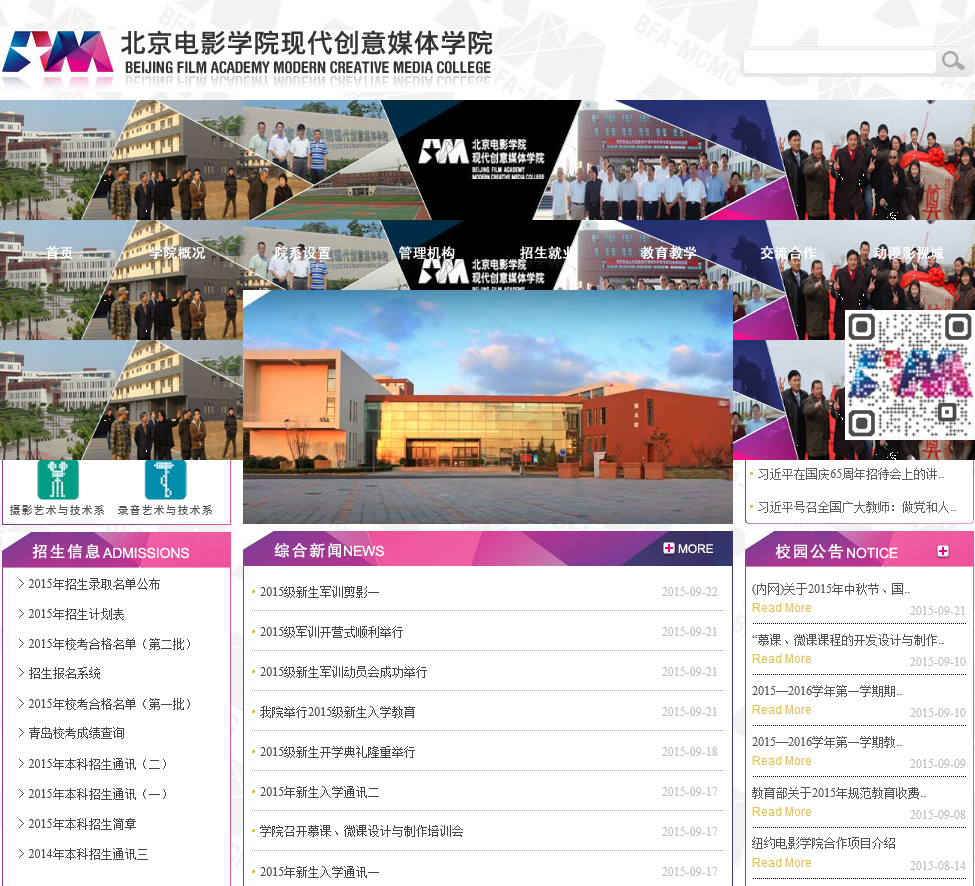Open the 交流合作 menu item
Image resolution: width=975 pixels, height=886 pixels.
coord(788,252)
